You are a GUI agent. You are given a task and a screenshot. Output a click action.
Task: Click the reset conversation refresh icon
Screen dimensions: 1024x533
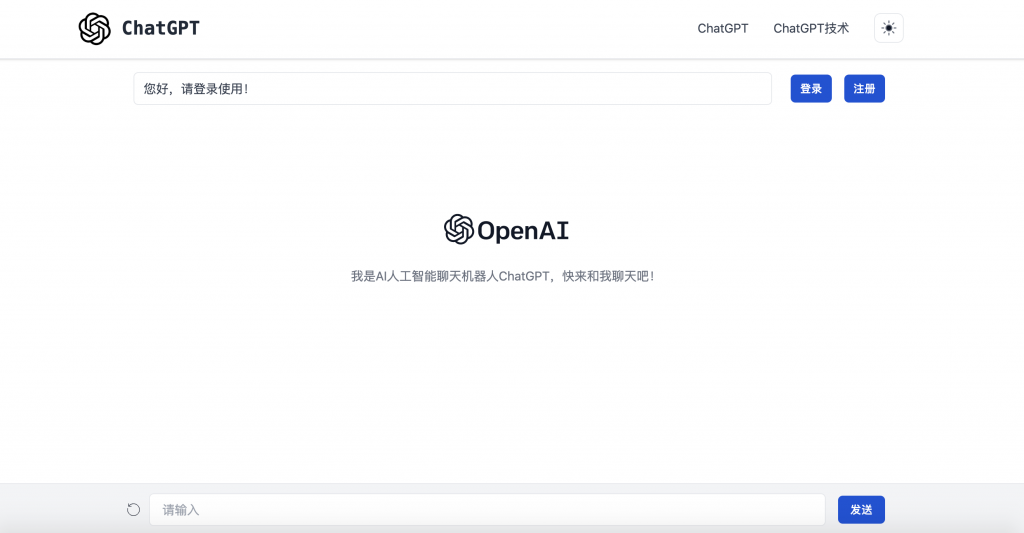click(x=133, y=509)
